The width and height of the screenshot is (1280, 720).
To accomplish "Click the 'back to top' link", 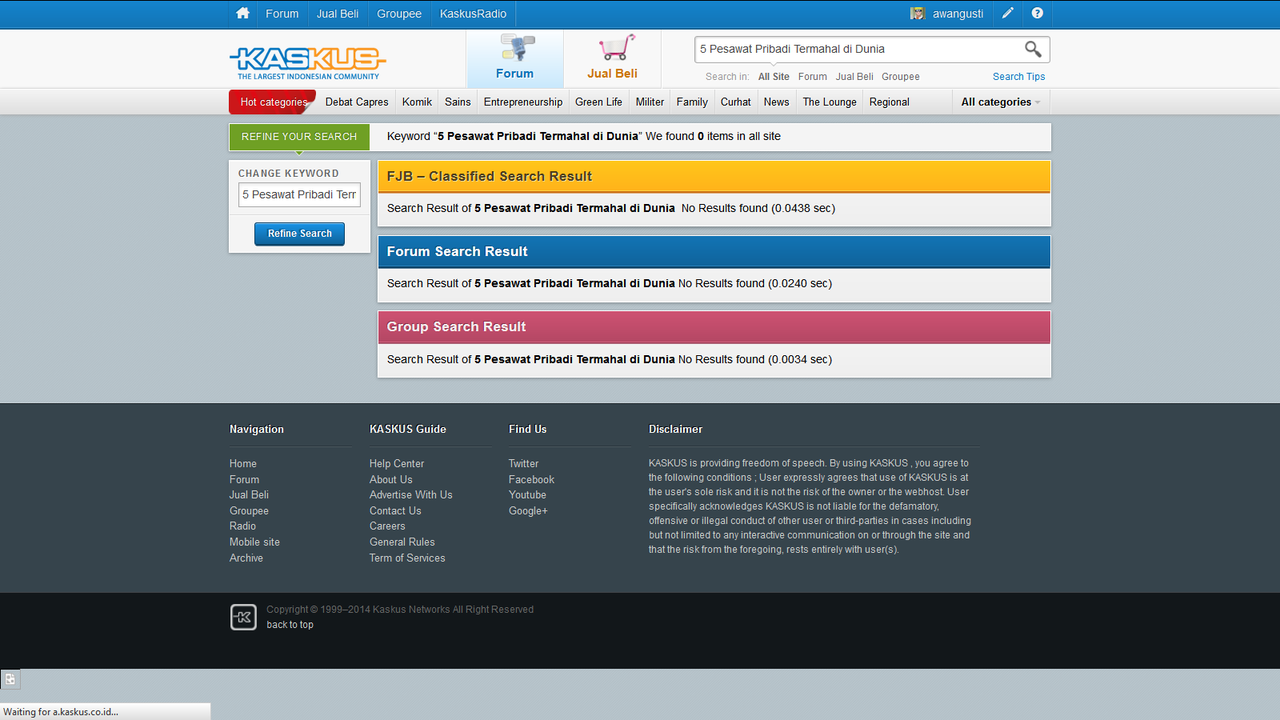I will (290, 625).
